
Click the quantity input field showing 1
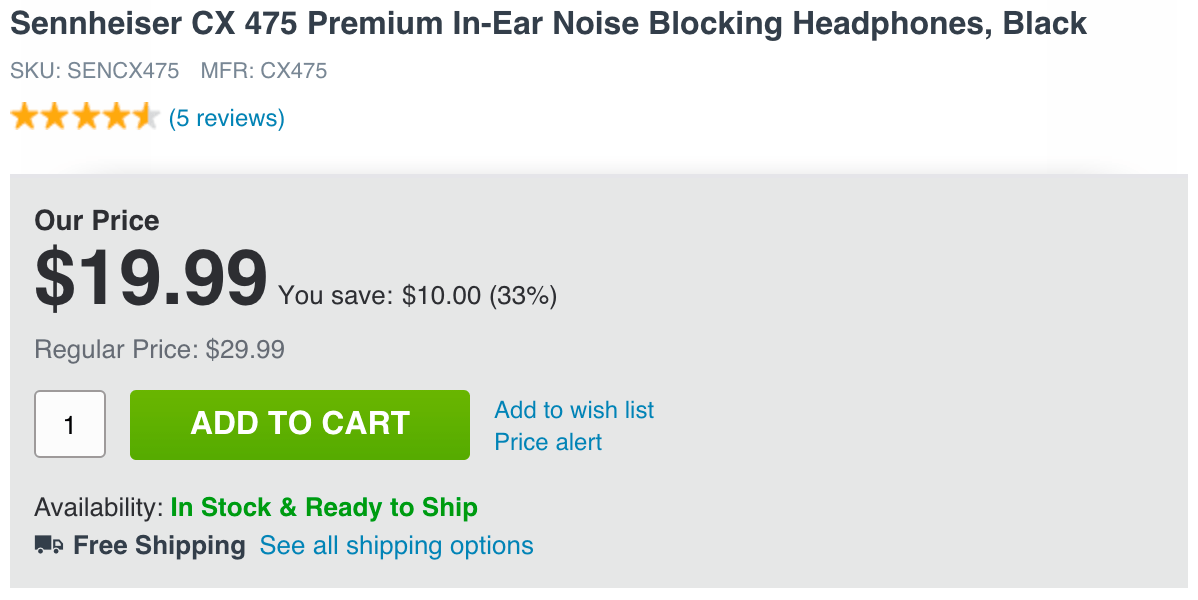pos(69,424)
